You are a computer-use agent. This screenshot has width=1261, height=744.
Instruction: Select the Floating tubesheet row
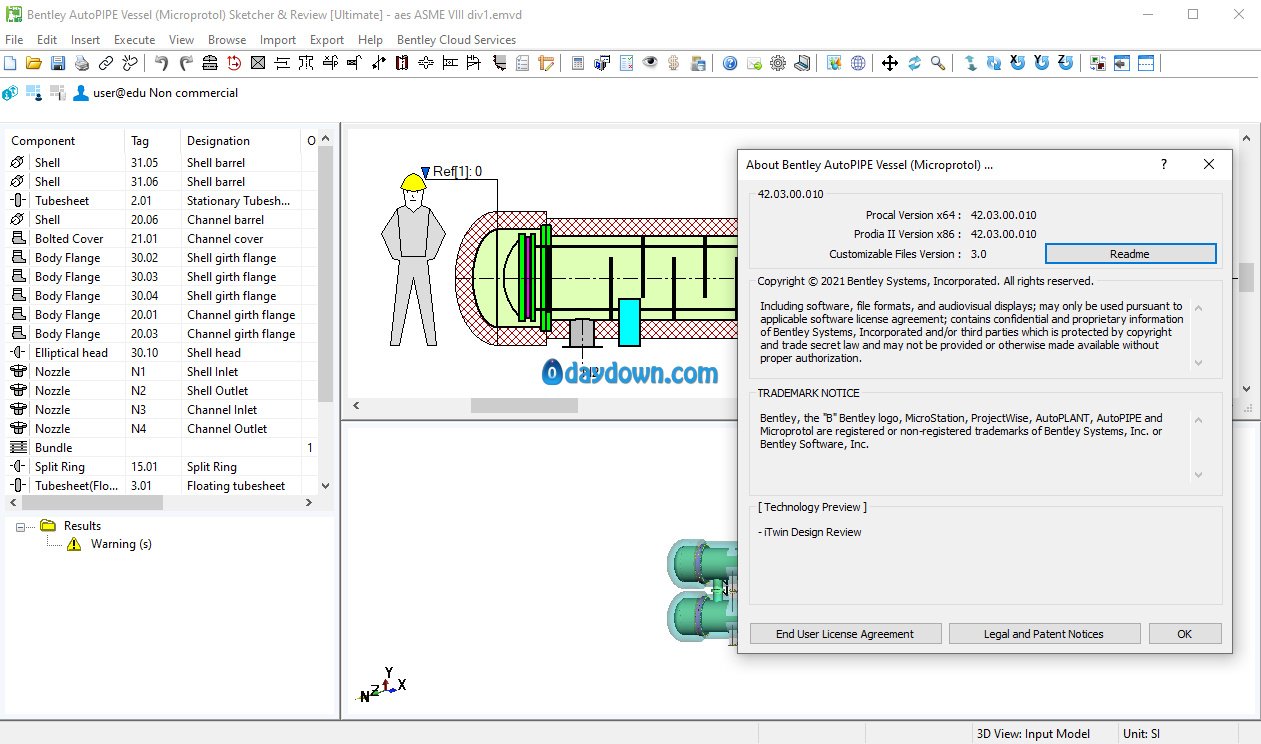click(162, 485)
